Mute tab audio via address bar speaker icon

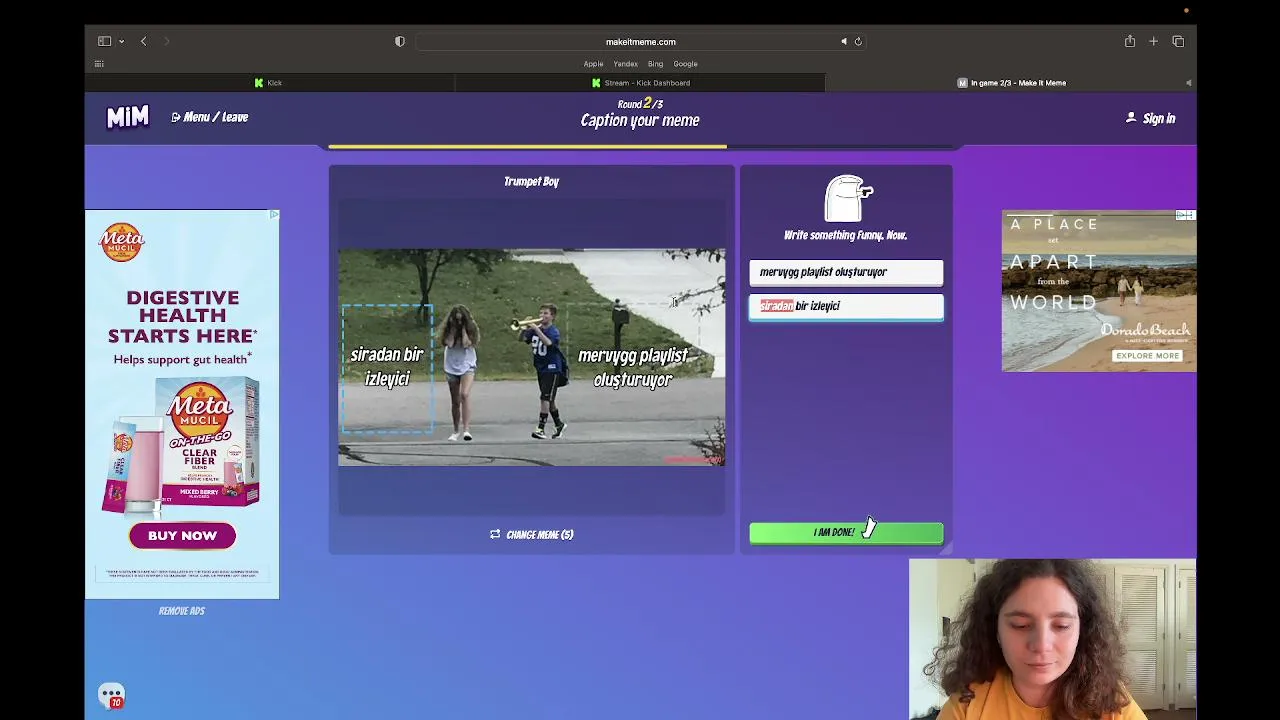[x=844, y=41]
